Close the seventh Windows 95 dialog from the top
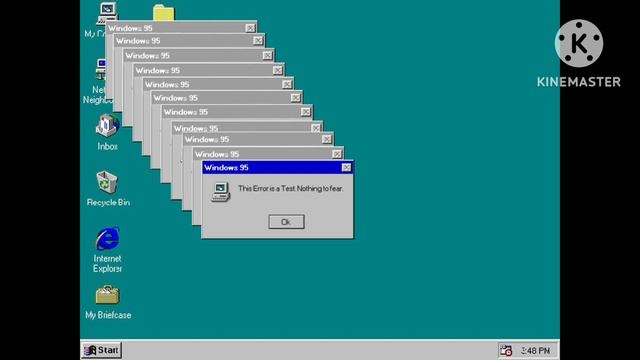Screen dimensions: 640x360 [306, 112]
